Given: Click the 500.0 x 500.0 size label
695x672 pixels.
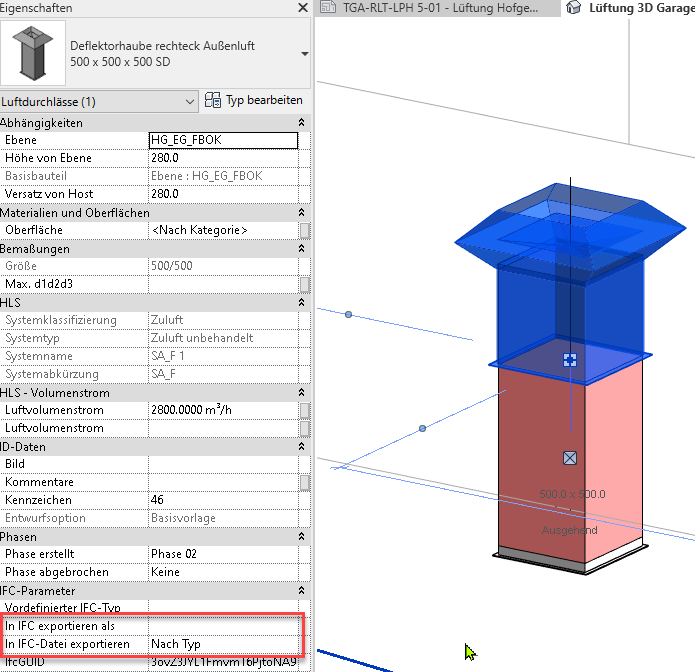Looking at the screenshot, I should pyautogui.click(x=572, y=494).
